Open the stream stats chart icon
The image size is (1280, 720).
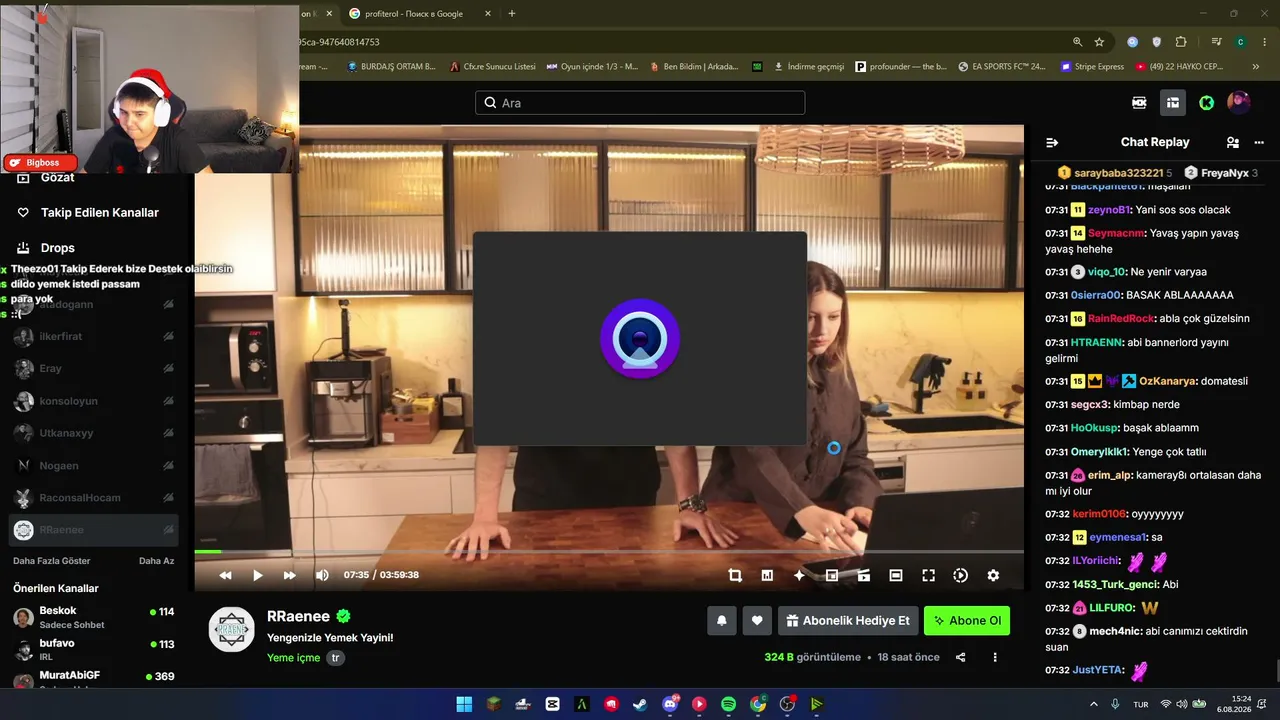pos(767,575)
